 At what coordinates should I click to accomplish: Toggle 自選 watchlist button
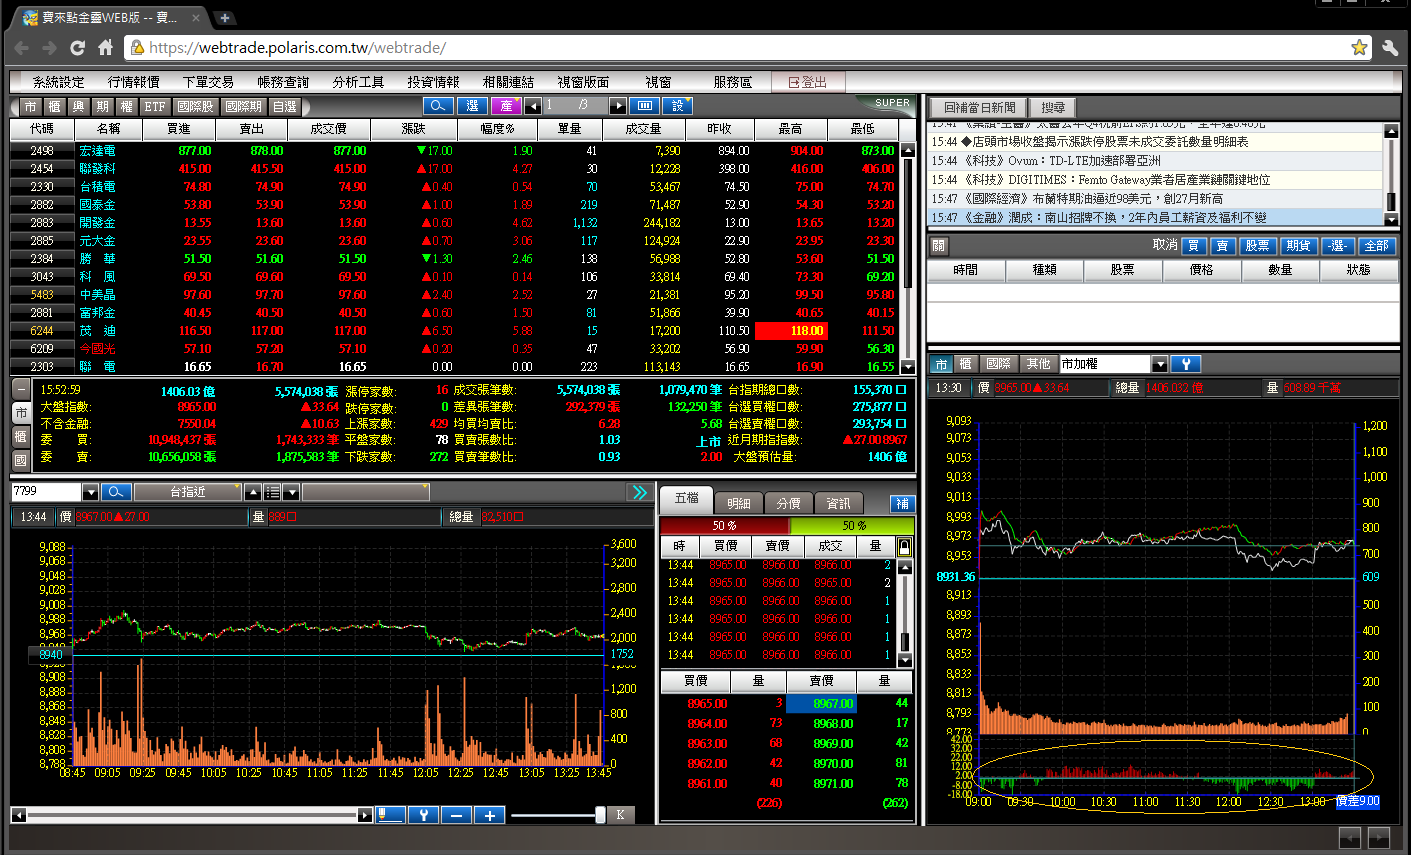(x=285, y=106)
